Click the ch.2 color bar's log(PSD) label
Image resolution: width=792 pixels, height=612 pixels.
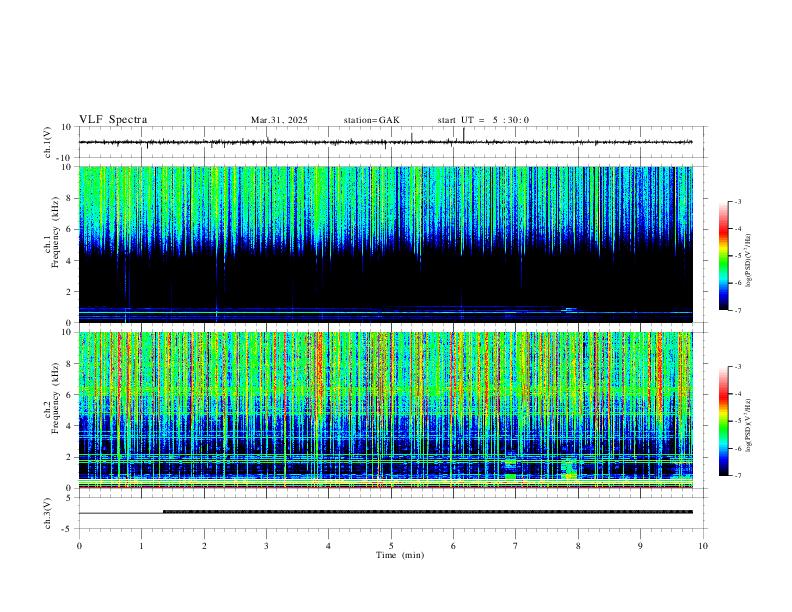[749, 425]
